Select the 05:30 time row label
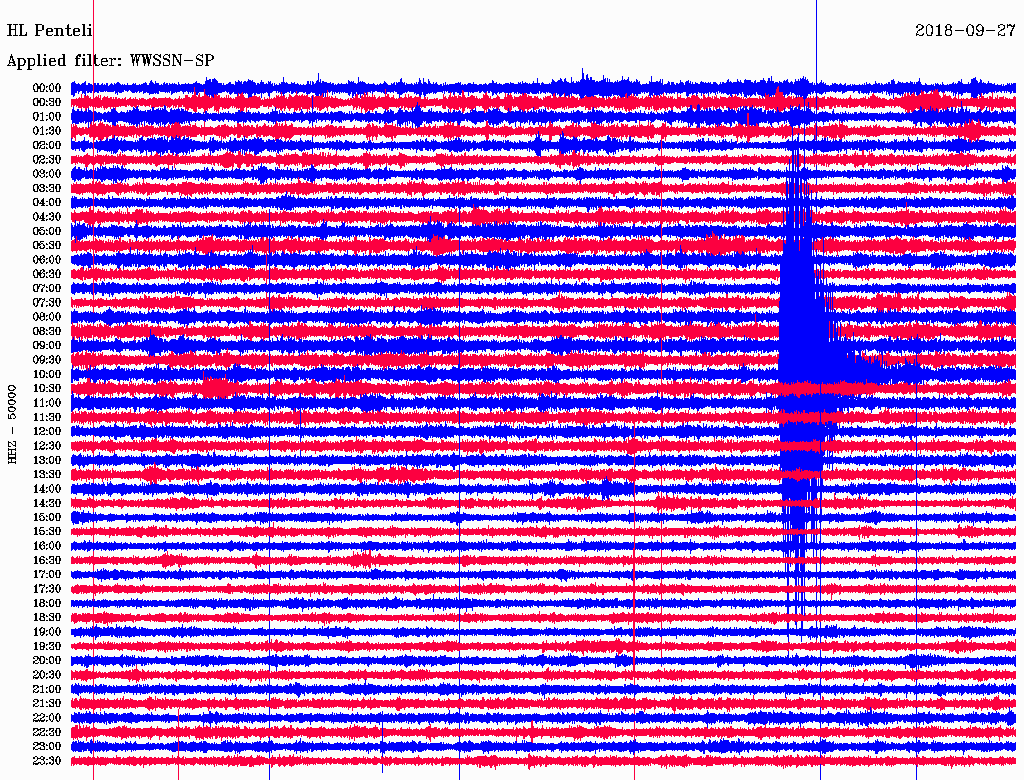This screenshot has height=780, width=1024. point(46,246)
